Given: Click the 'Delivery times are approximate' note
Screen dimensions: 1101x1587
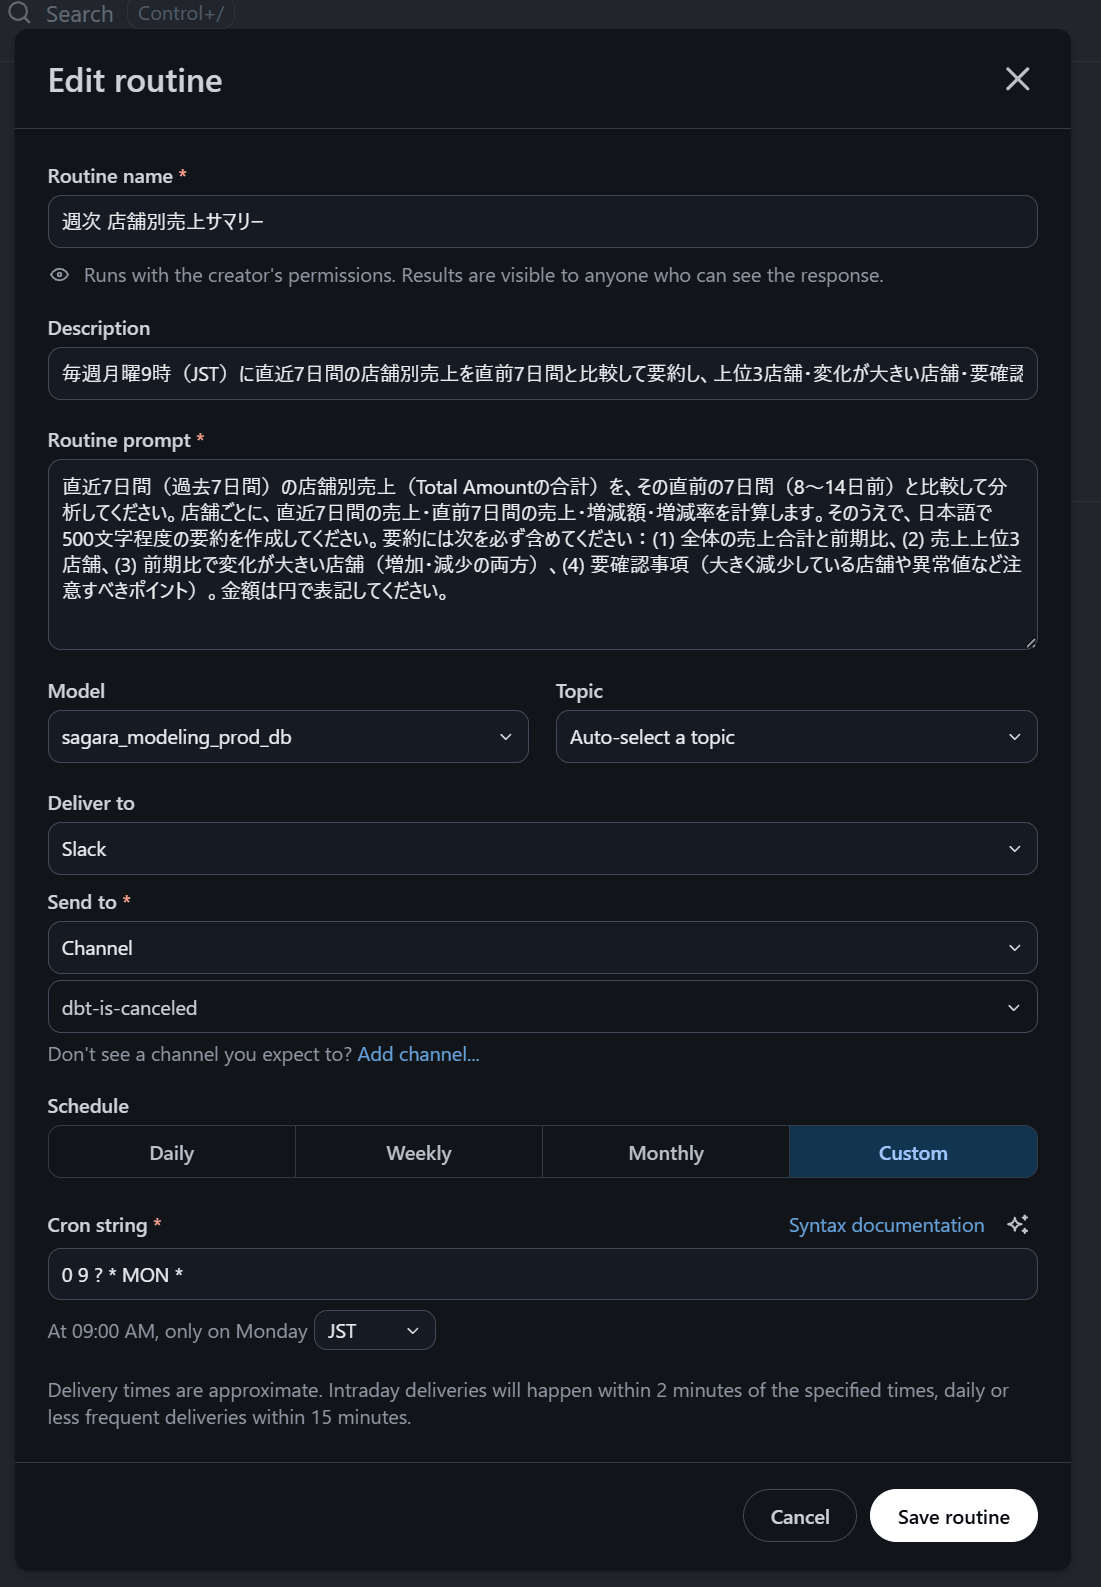Looking at the screenshot, I should coord(528,1403).
